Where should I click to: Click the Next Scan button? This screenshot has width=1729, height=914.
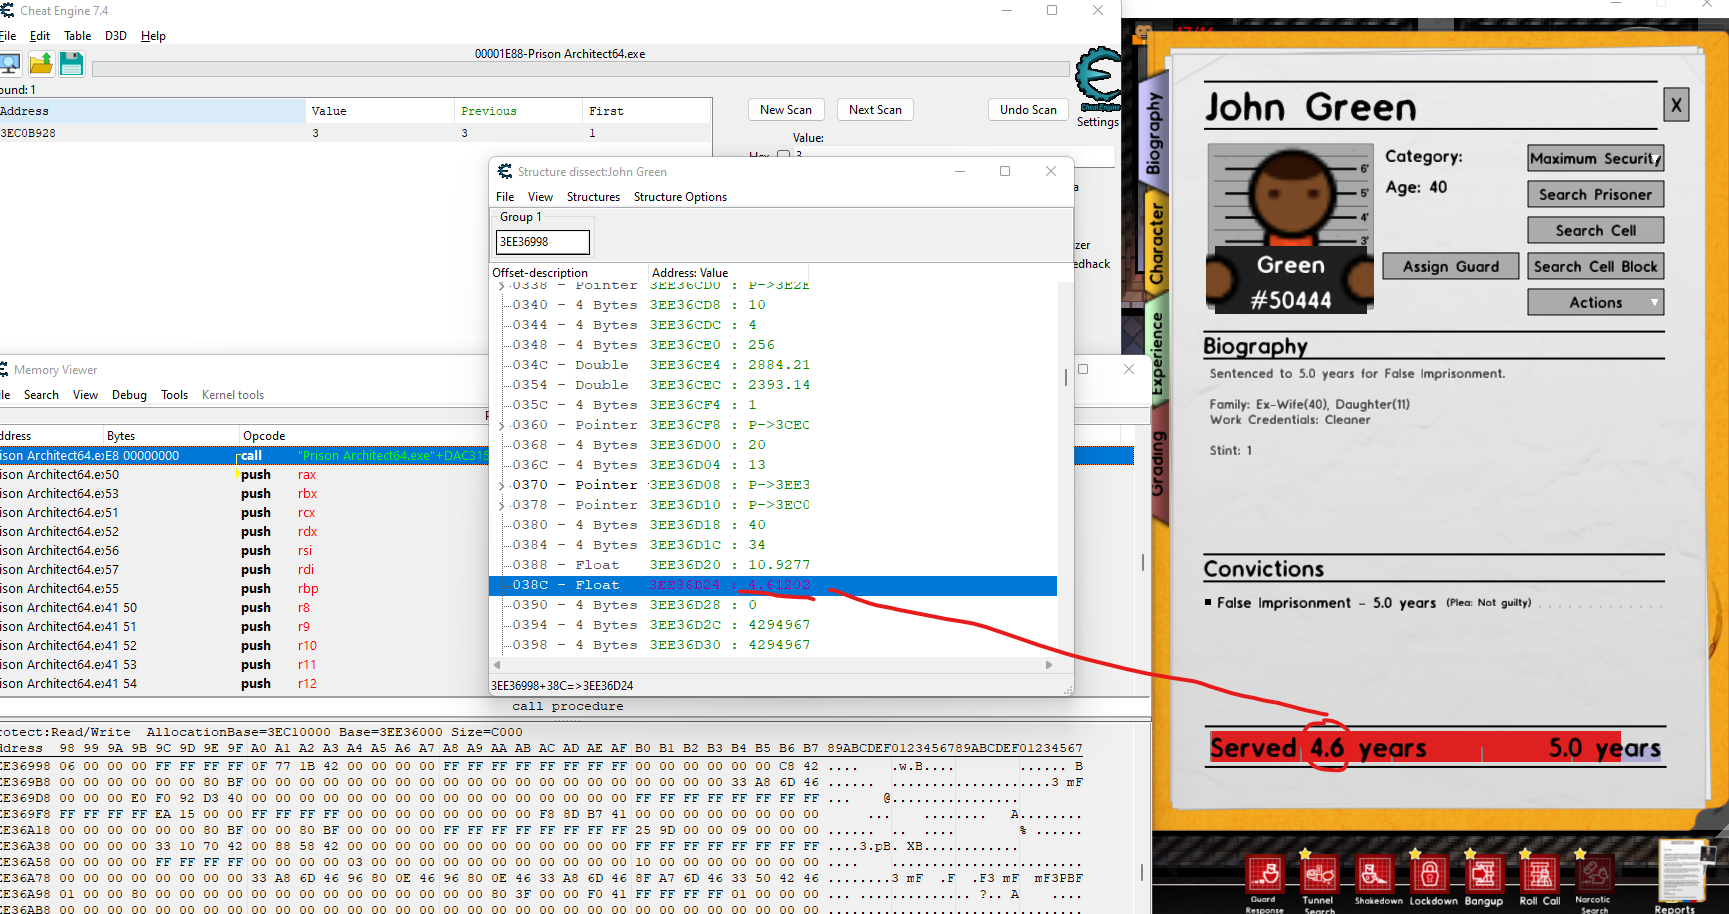coord(875,110)
